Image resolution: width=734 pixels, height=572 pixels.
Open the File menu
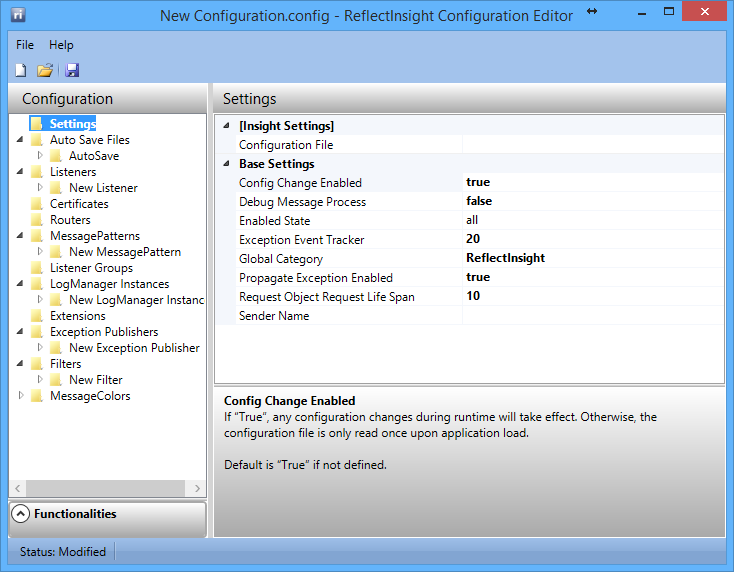[x=25, y=45]
